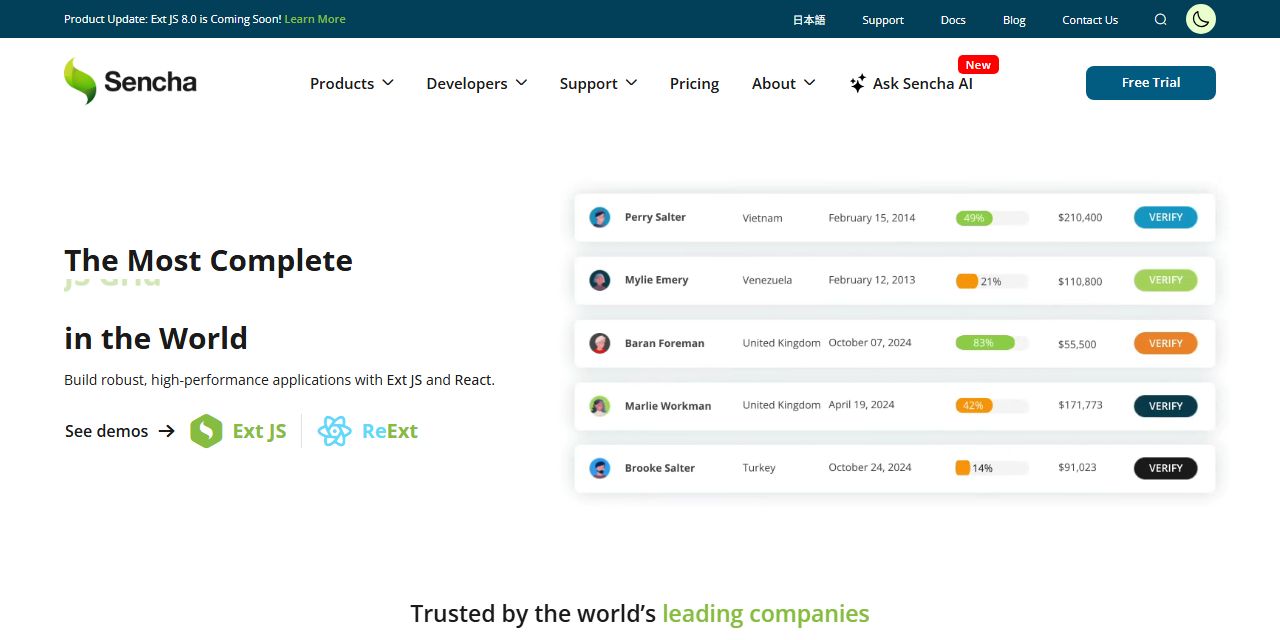Click the name Mylie Emery

point(656,280)
